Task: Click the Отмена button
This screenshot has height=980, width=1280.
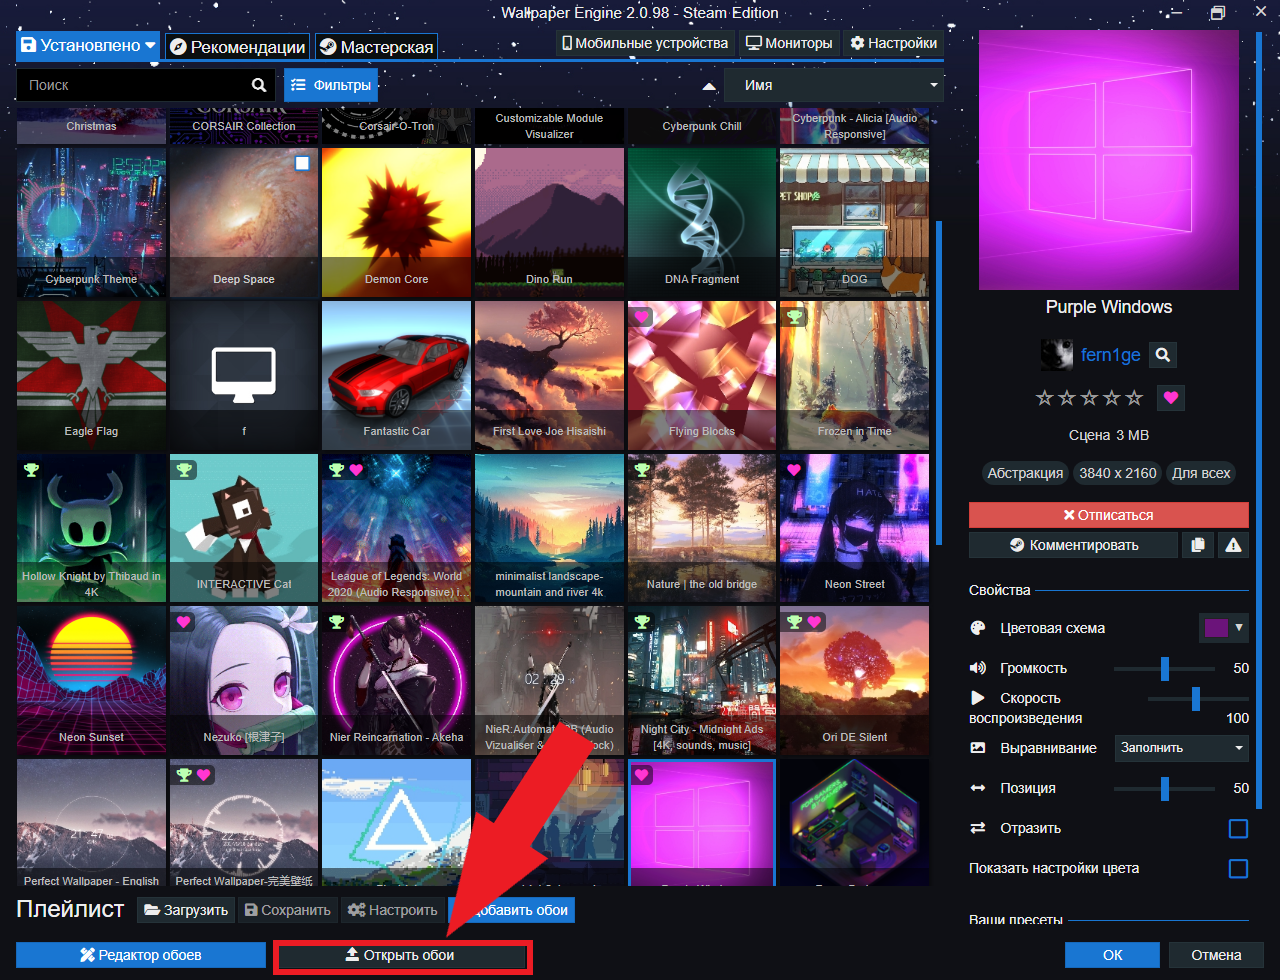Action: (1216, 955)
